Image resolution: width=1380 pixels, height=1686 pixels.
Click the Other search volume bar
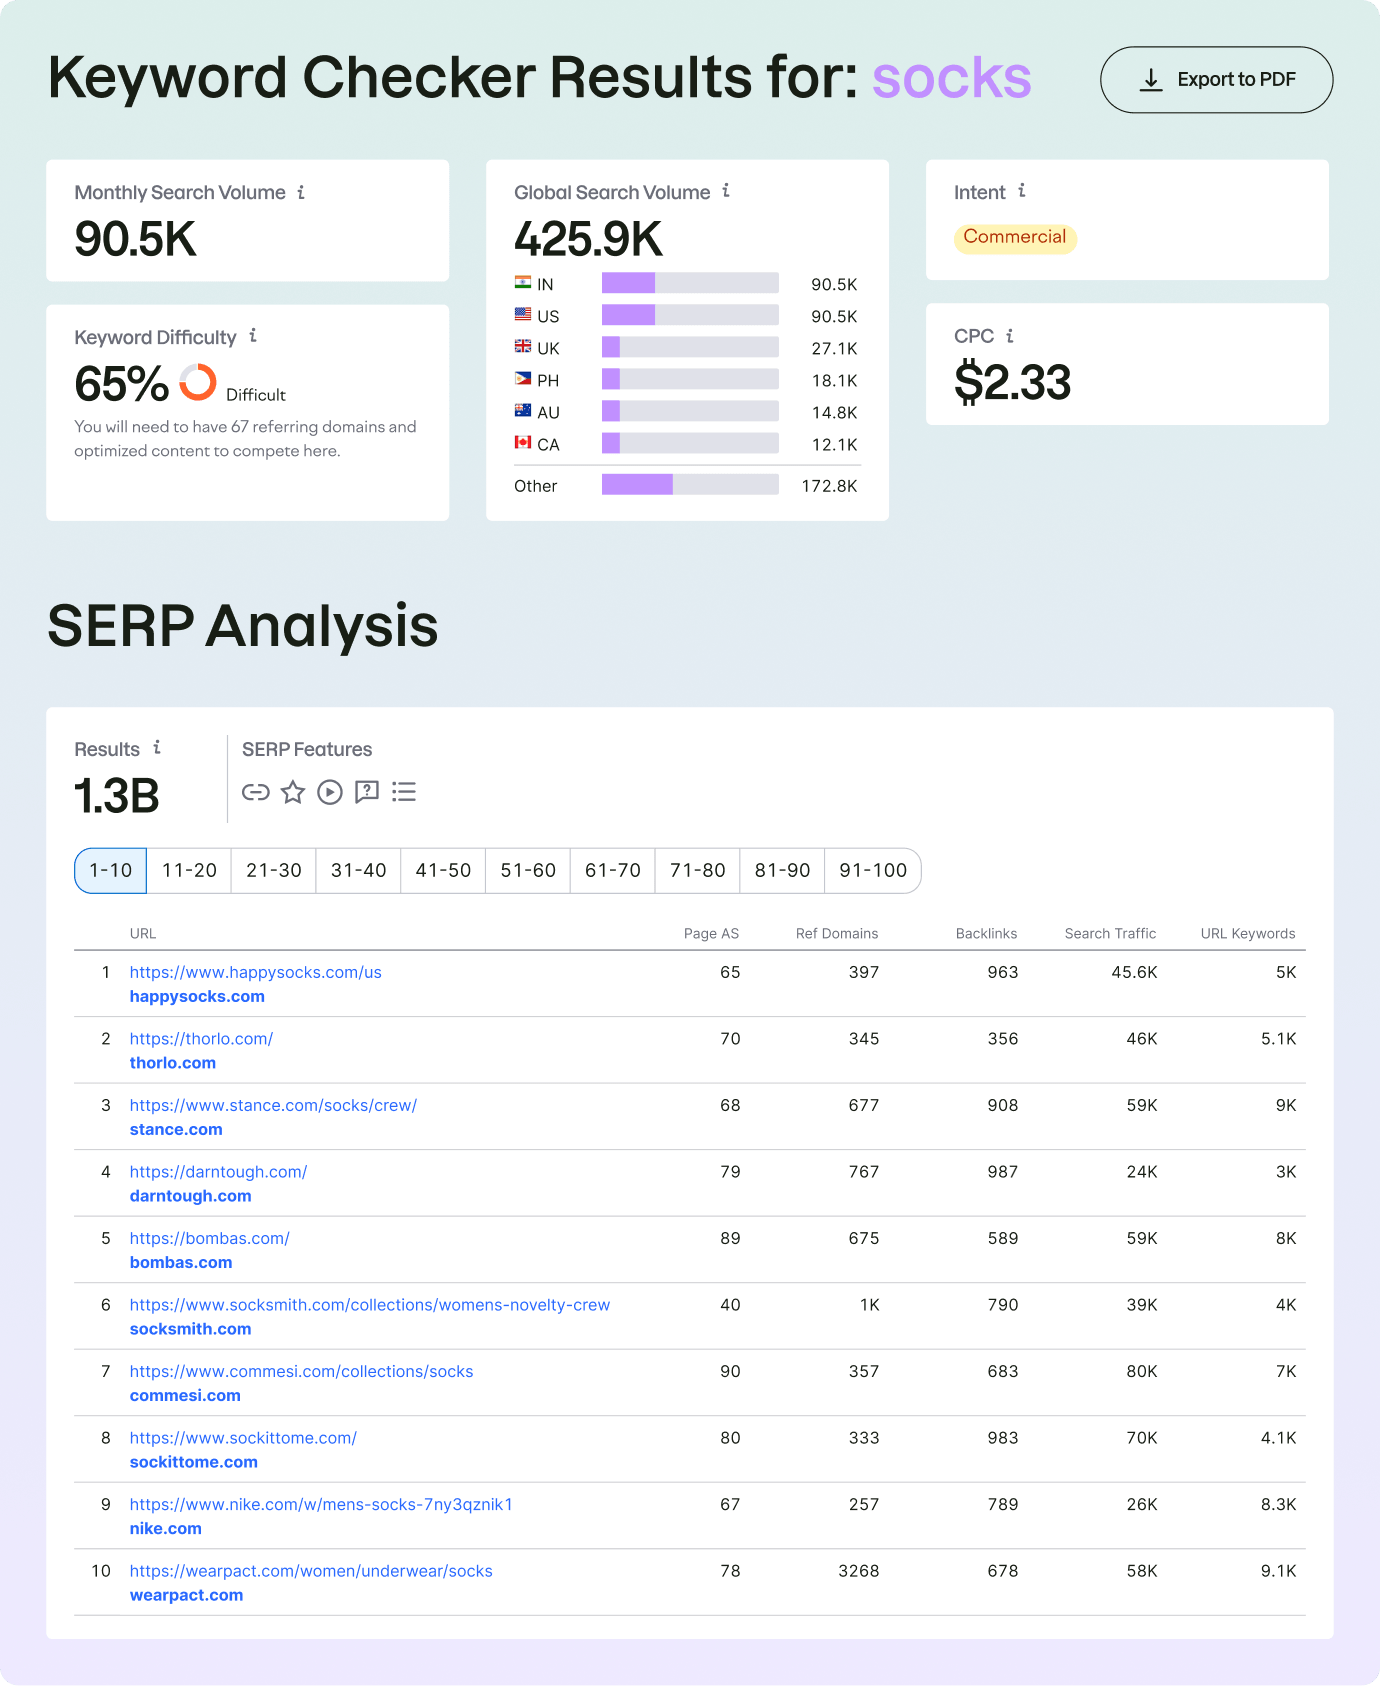click(690, 485)
